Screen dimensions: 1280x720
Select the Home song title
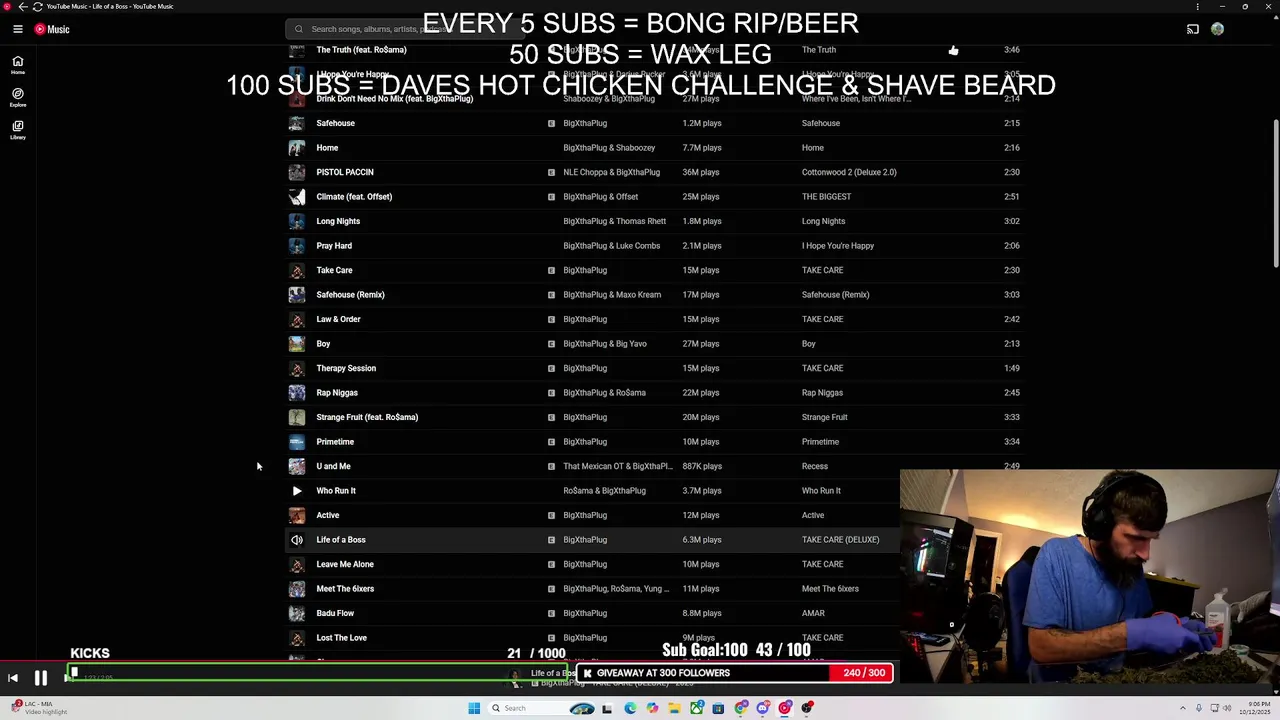point(327,148)
